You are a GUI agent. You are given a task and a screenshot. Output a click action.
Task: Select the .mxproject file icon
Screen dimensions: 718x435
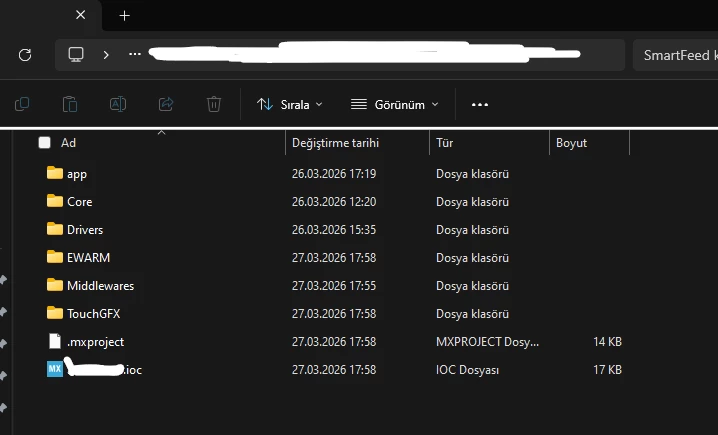55,341
